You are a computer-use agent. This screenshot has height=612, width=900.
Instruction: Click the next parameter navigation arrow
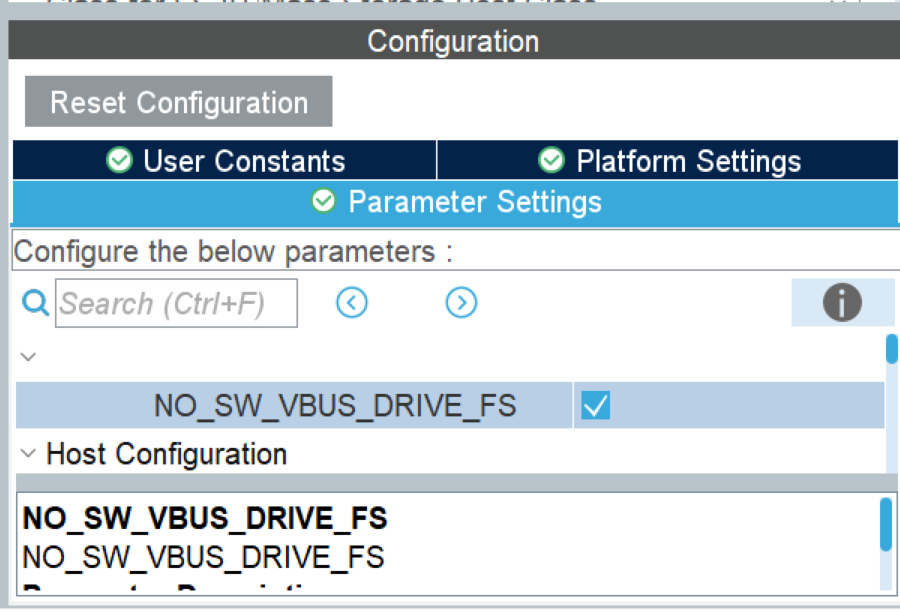tap(461, 302)
